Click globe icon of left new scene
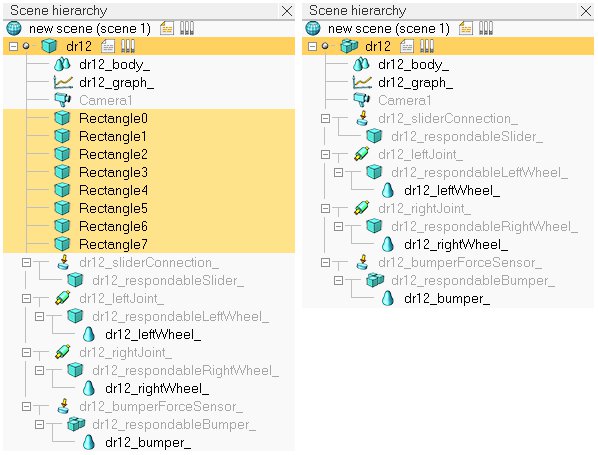The height and width of the screenshot is (455, 598). (x=14, y=29)
